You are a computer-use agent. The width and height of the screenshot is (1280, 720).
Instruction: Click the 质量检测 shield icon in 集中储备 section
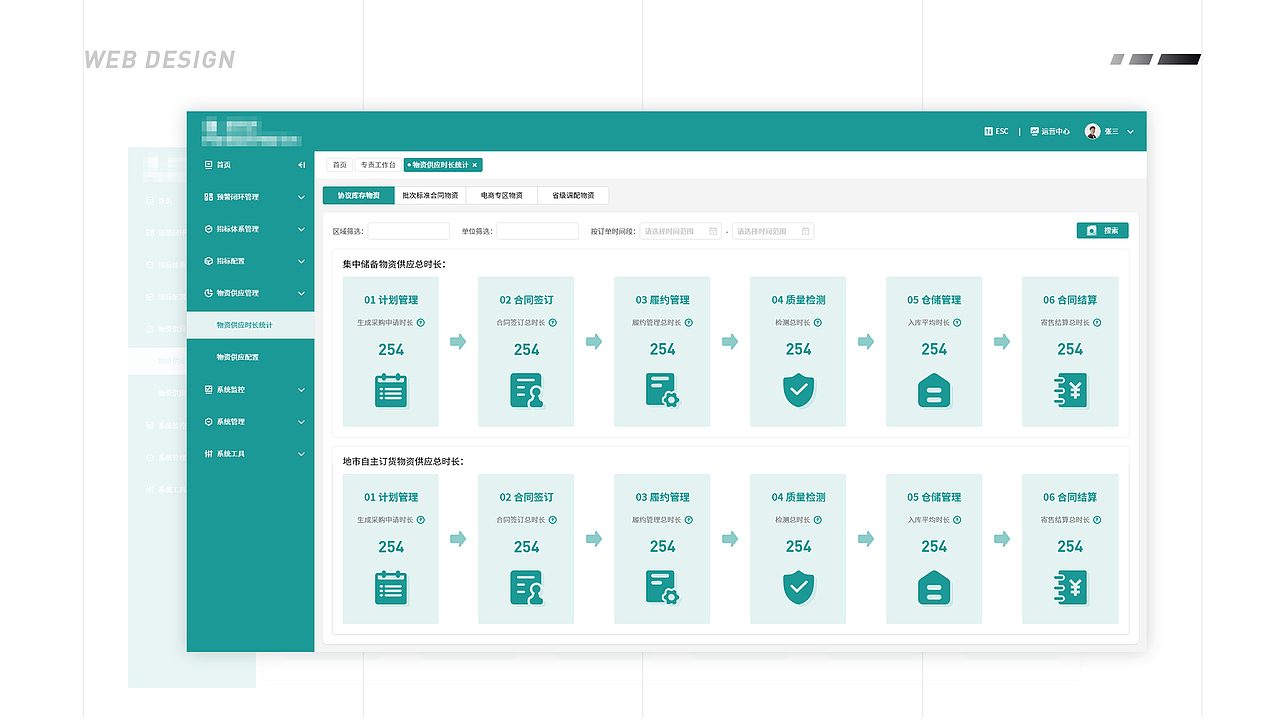click(799, 390)
